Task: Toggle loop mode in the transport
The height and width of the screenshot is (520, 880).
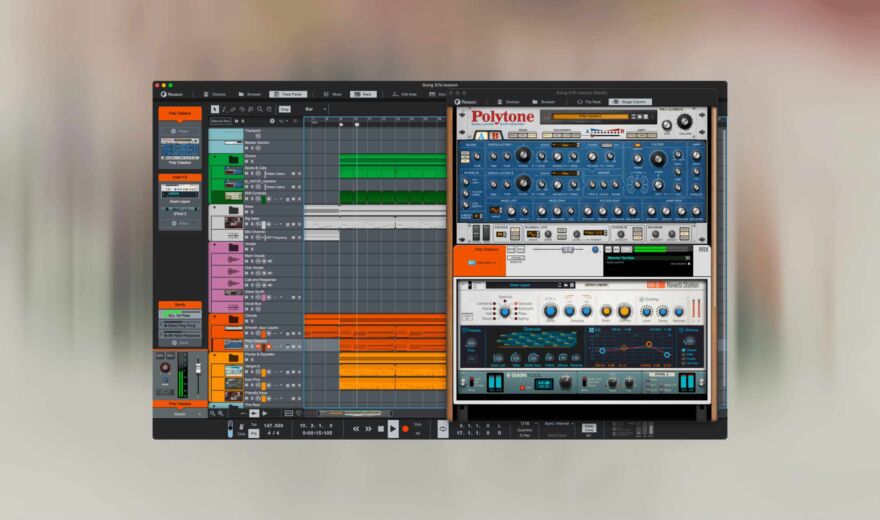Action: (x=443, y=429)
